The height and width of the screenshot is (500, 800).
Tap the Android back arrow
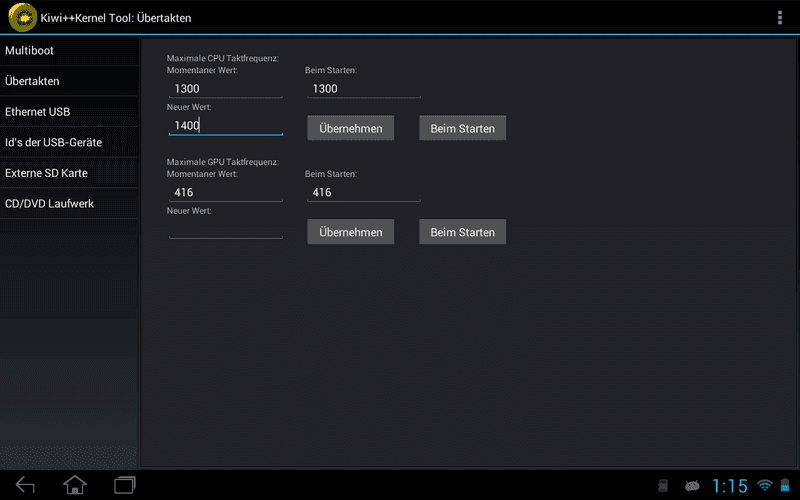(x=25, y=485)
